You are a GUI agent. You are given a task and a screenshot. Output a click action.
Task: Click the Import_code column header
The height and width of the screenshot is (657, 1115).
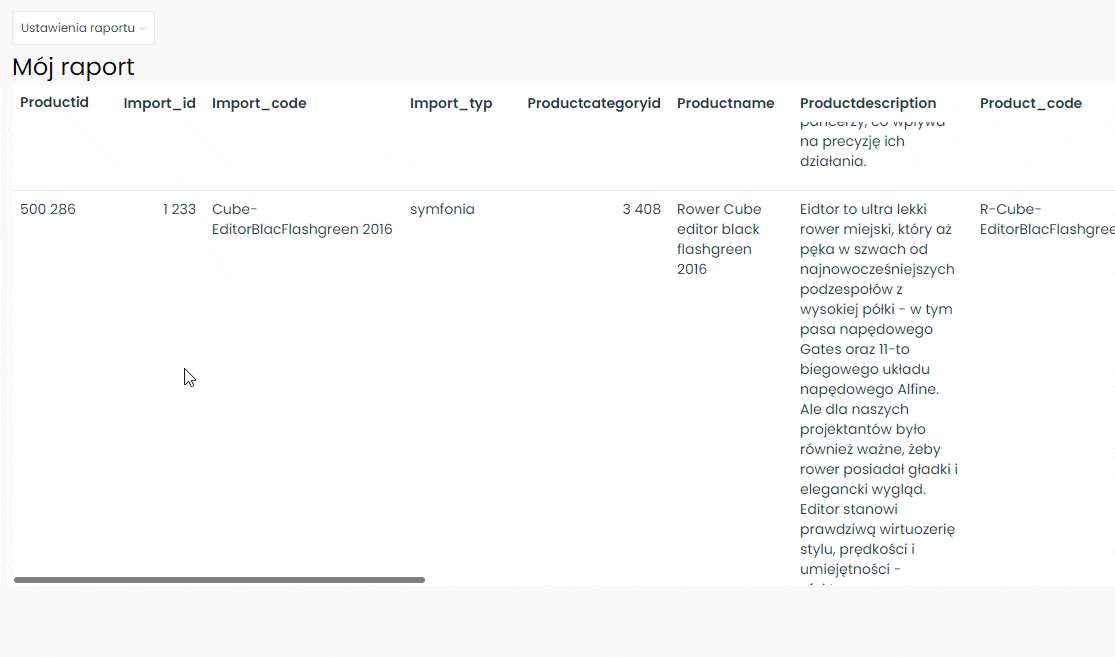point(259,103)
